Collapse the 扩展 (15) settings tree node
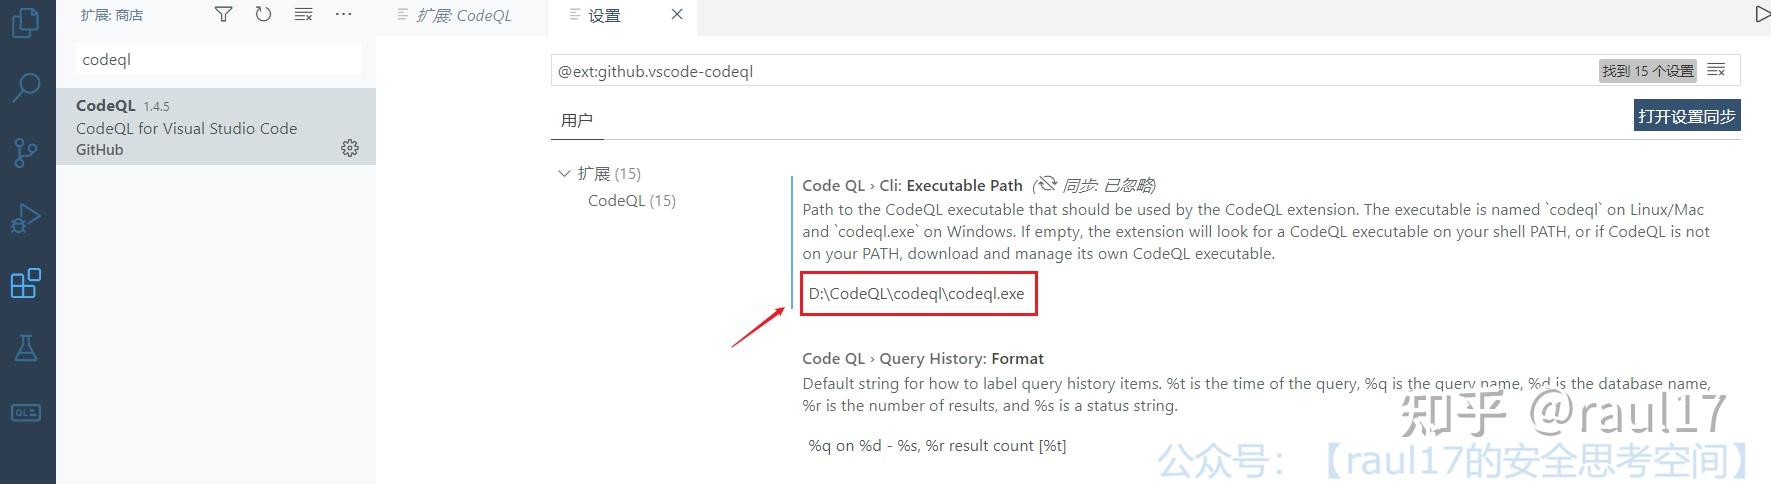 click(563, 174)
